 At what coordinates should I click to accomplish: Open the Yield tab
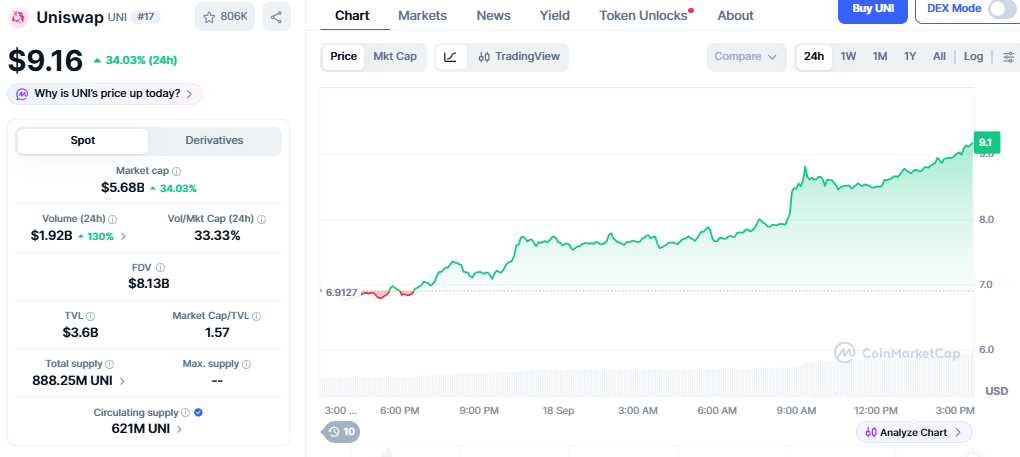(x=554, y=16)
